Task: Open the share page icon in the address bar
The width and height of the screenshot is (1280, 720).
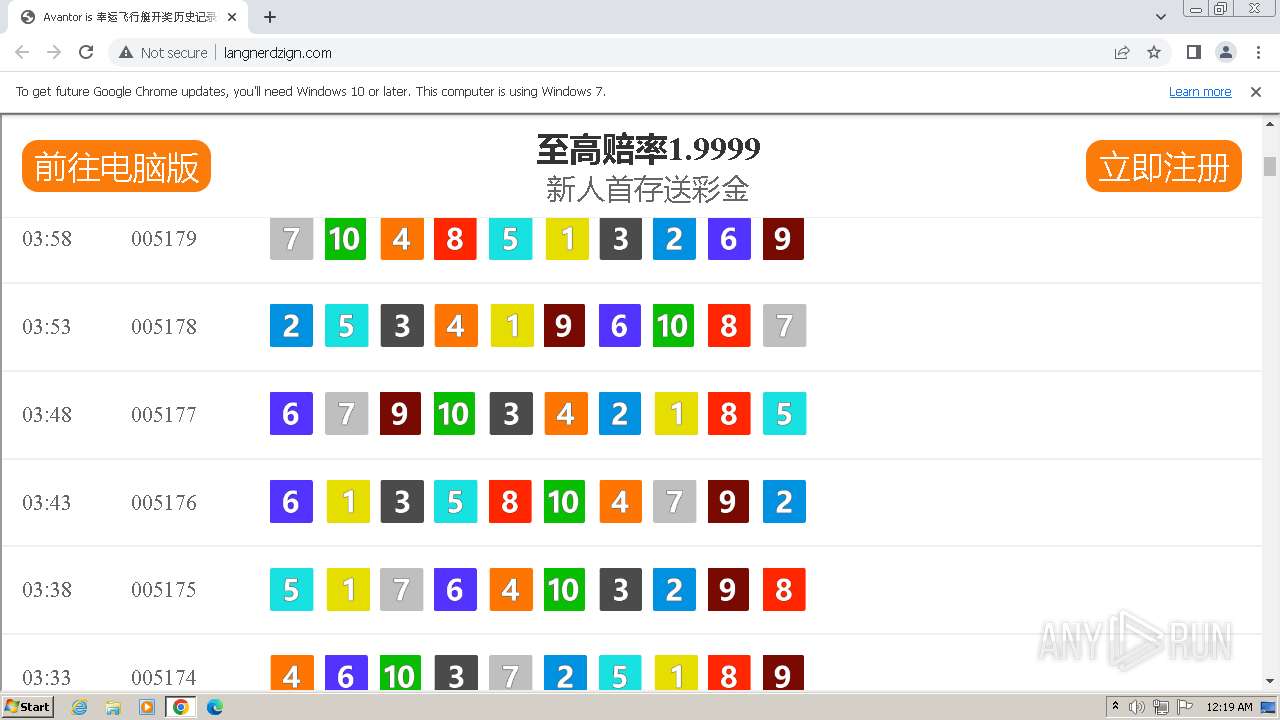Action: coord(1122,53)
